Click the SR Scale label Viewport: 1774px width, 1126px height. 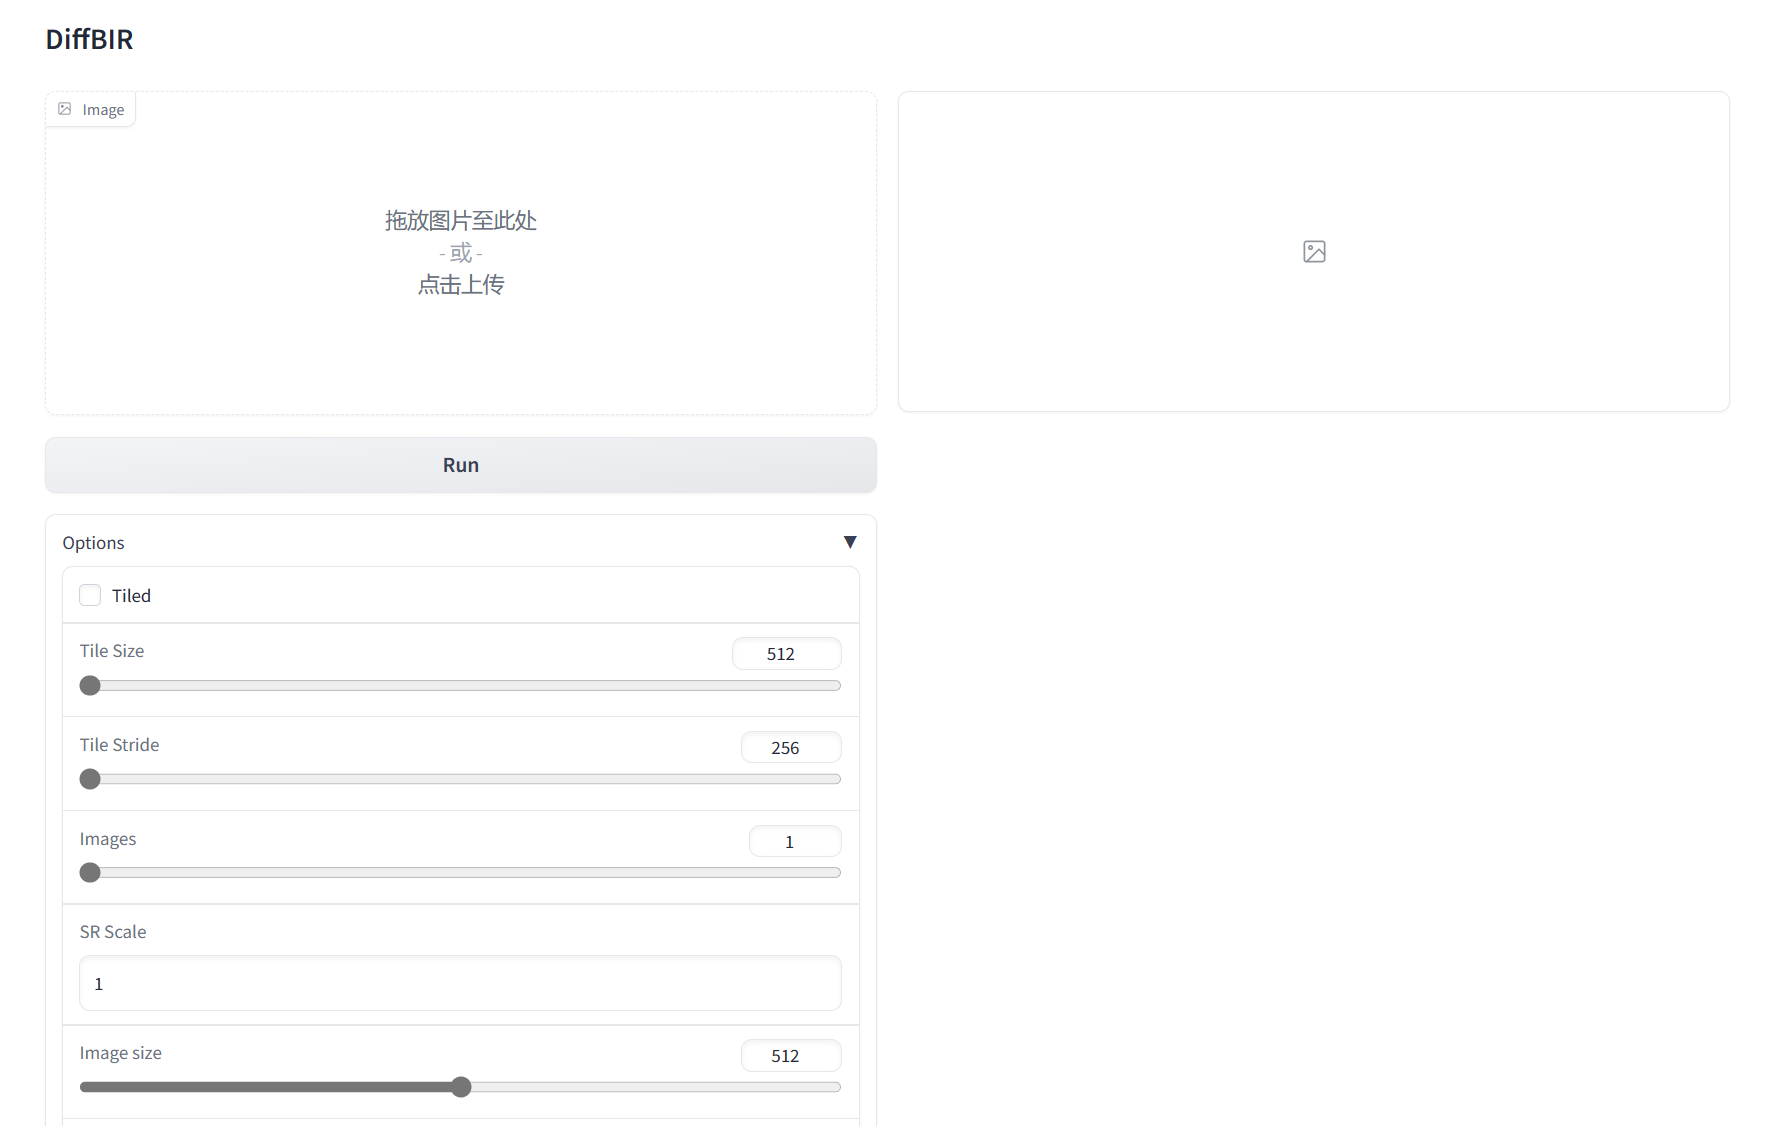pyautogui.click(x=113, y=932)
